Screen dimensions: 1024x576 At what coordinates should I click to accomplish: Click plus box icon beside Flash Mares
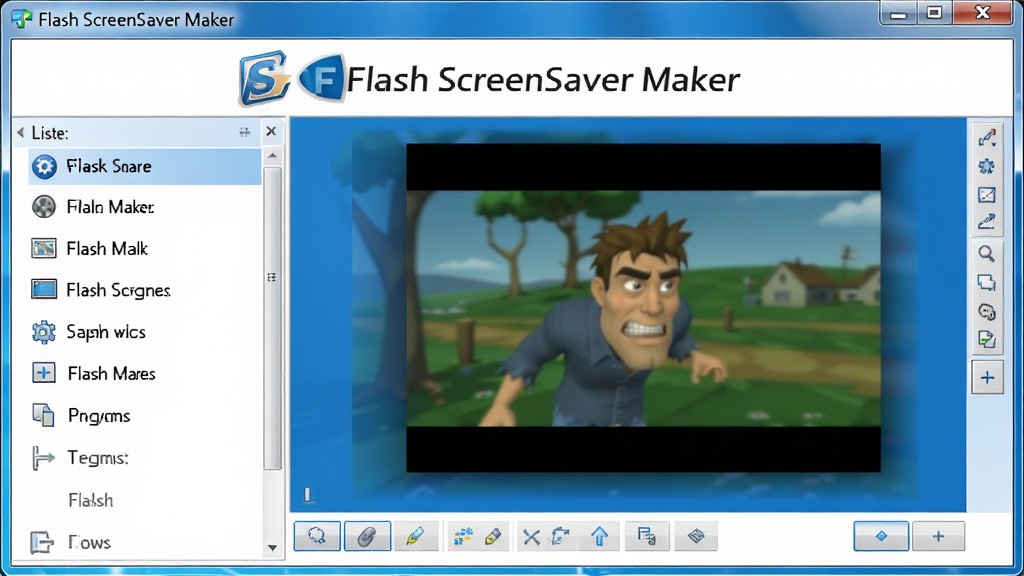tap(44, 373)
